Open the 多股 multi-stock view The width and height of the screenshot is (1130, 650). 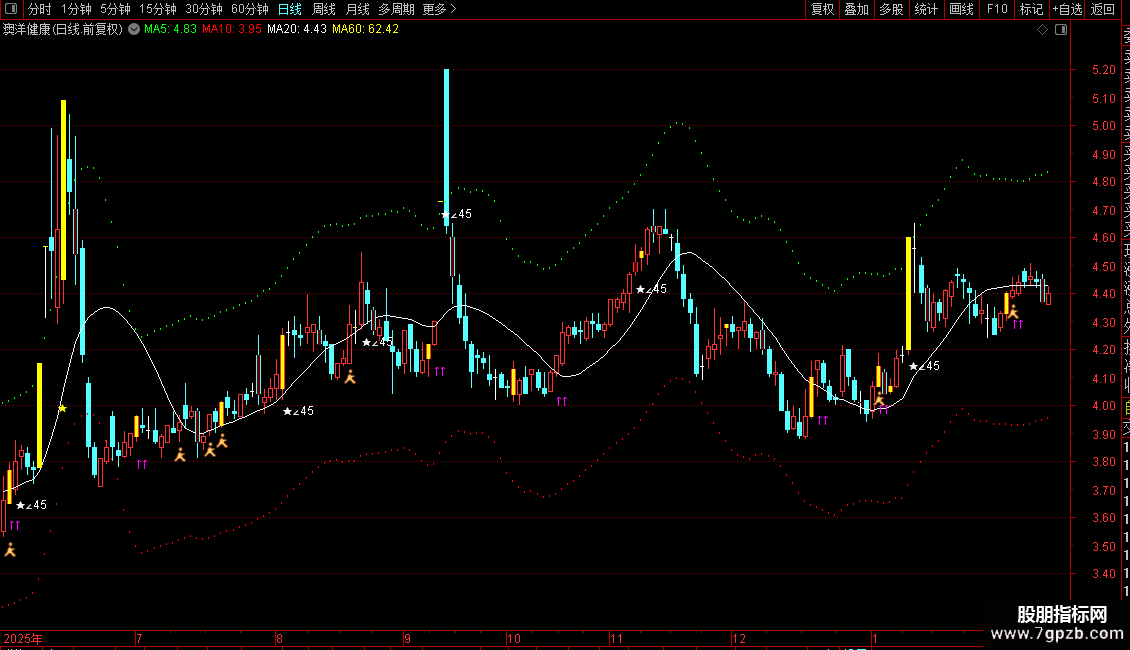[x=891, y=9]
